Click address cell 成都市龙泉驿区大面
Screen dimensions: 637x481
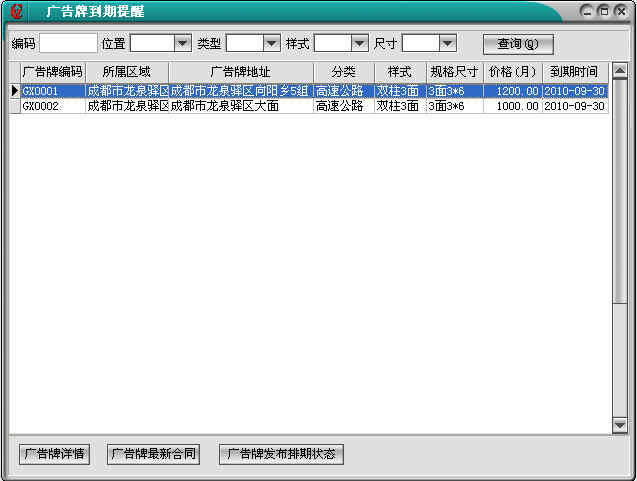241,106
